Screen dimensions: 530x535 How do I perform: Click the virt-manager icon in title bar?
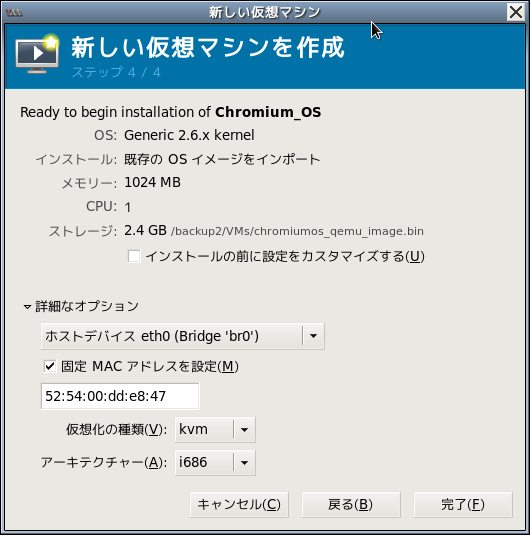(x=14, y=13)
